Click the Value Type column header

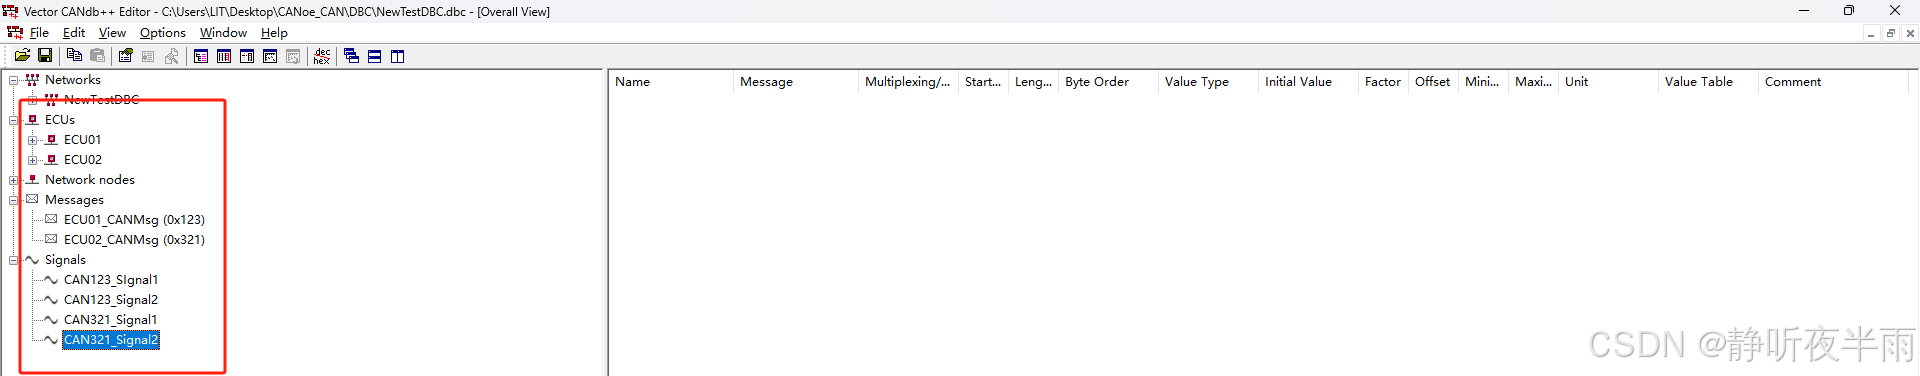pos(1208,82)
